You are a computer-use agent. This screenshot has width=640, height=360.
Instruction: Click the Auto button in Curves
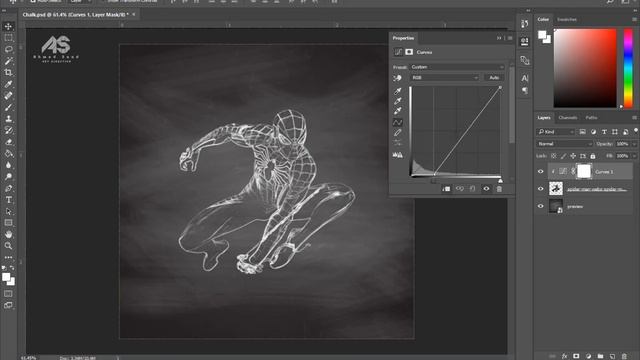[494, 78]
